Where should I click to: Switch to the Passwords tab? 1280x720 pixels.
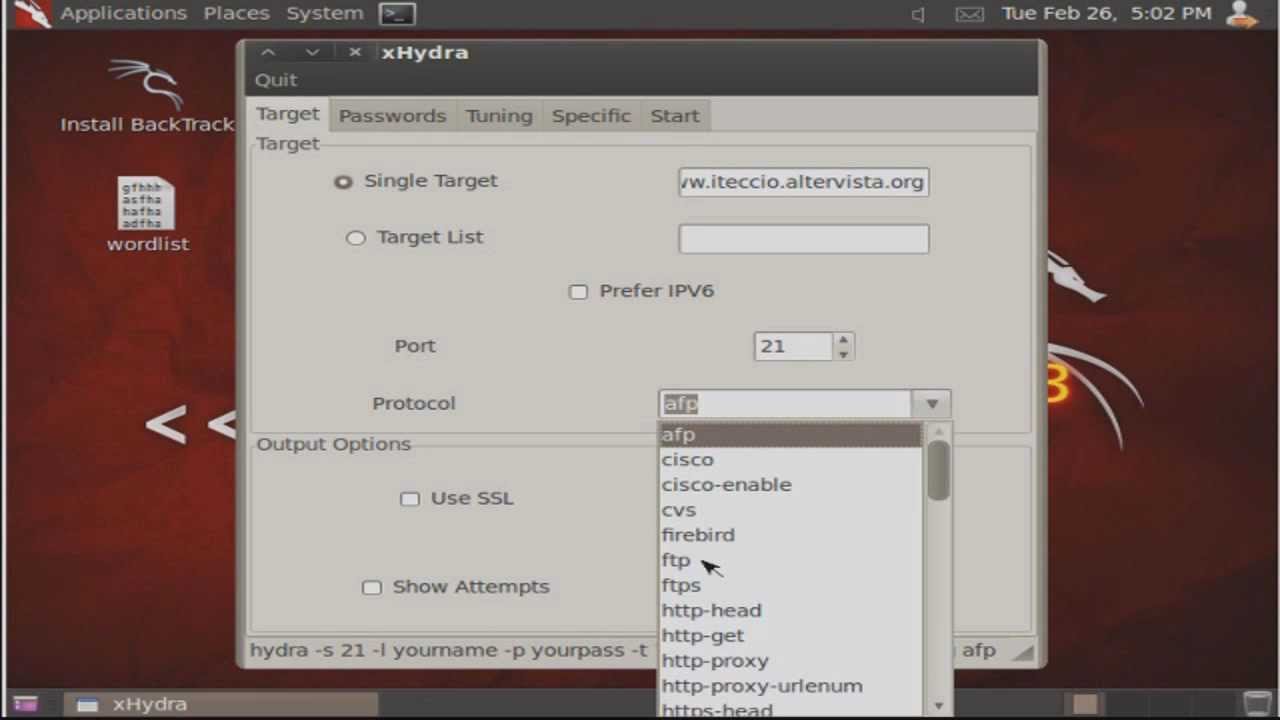tap(392, 116)
